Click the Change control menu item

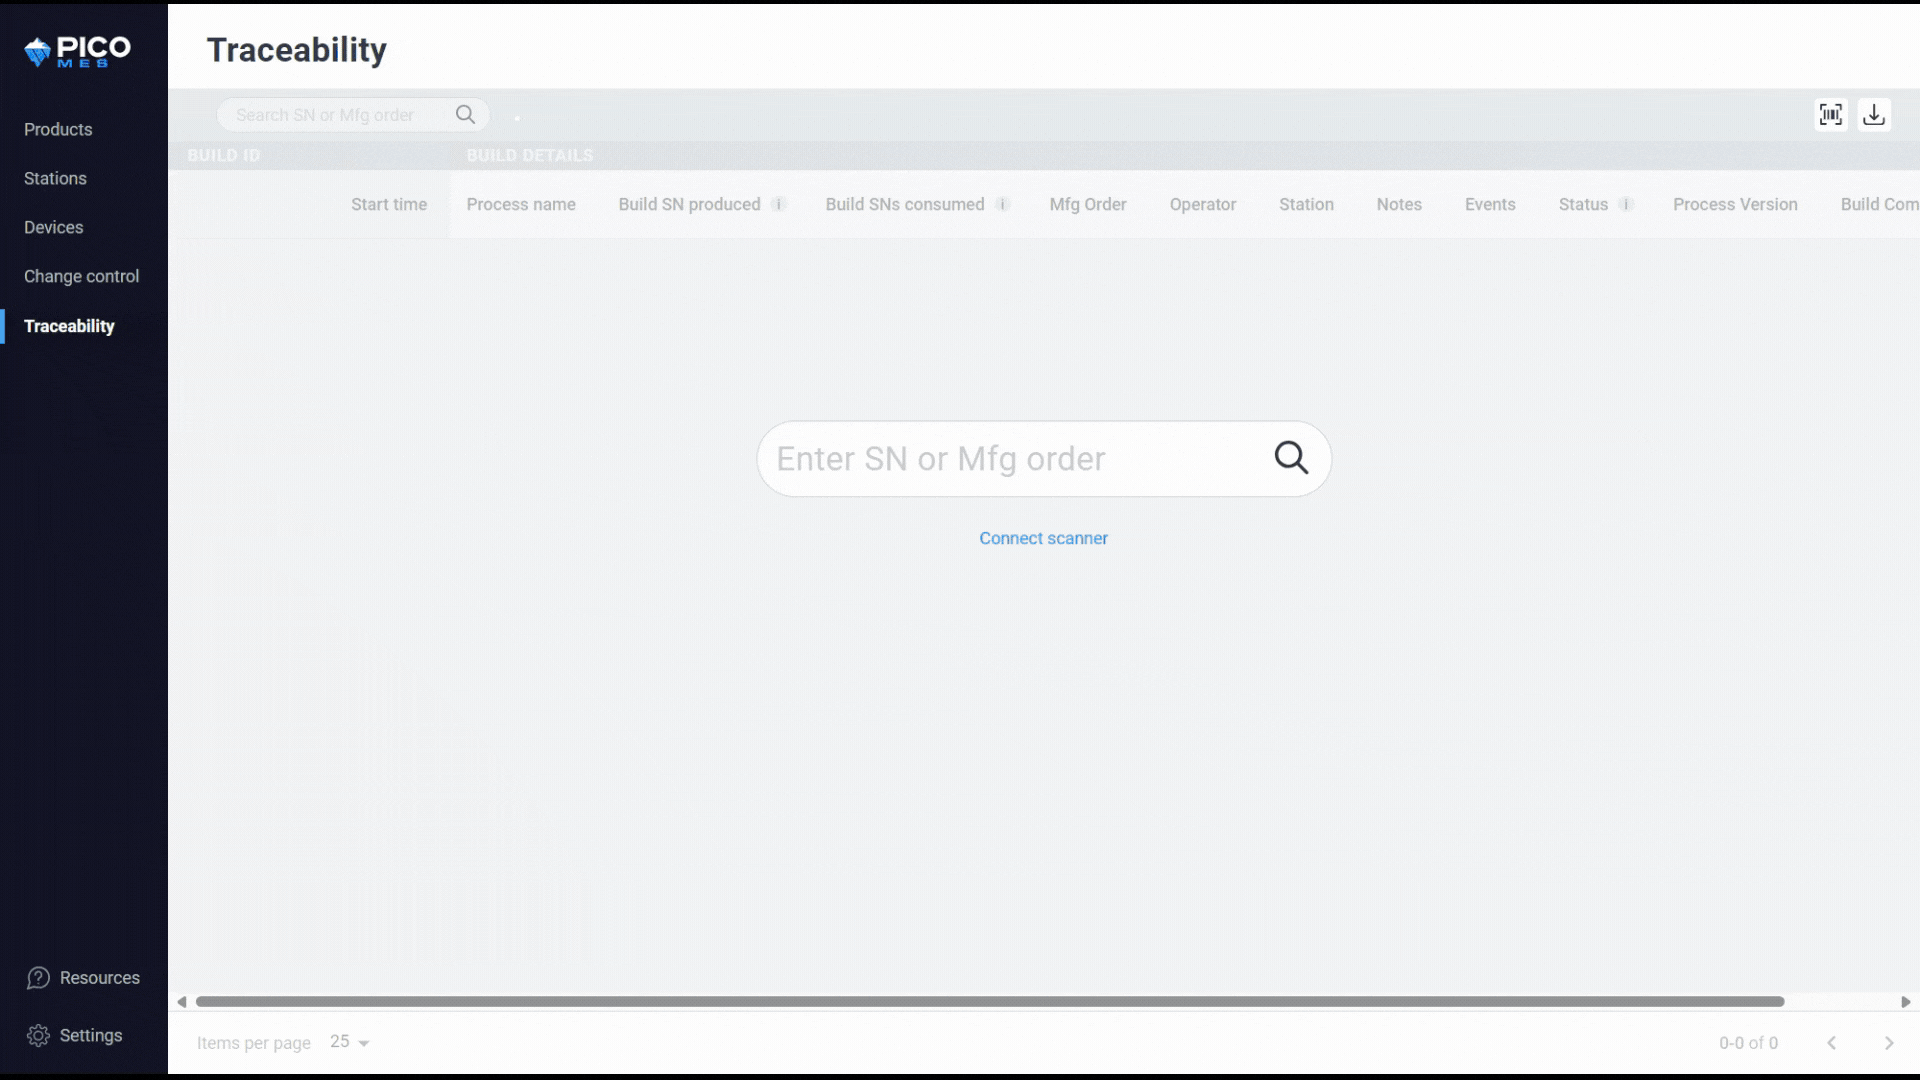[82, 276]
